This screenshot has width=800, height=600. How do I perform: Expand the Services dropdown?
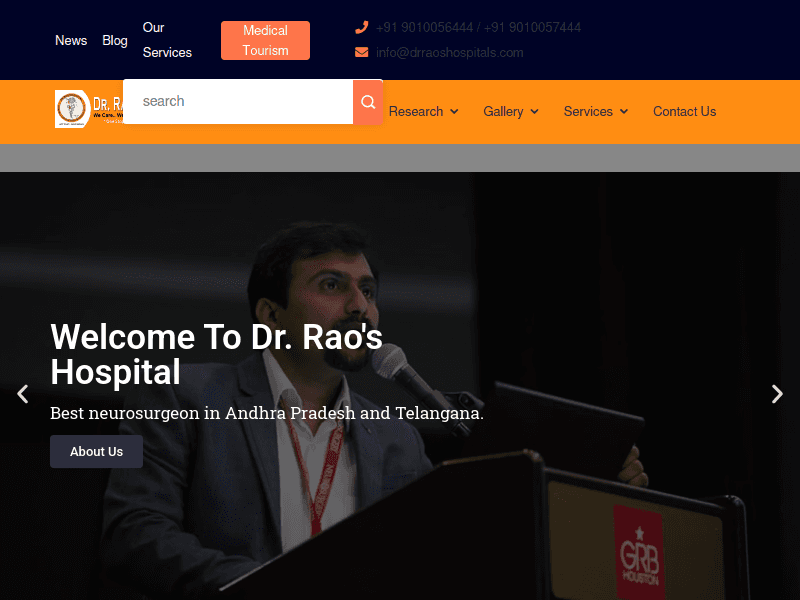click(x=589, y=111)
